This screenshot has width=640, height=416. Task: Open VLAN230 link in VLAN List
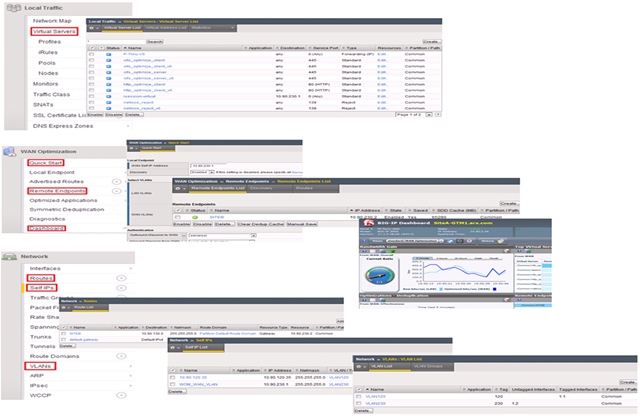376,404
